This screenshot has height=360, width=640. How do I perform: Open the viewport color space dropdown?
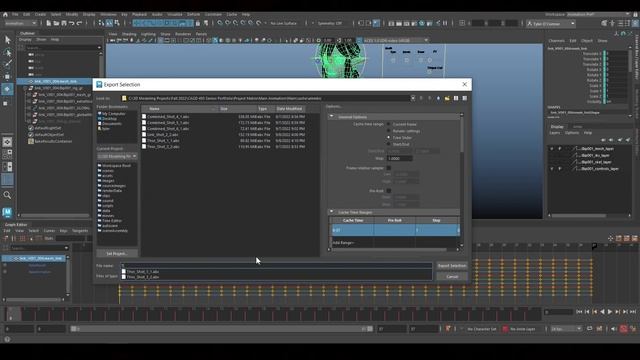click(396, 40)
